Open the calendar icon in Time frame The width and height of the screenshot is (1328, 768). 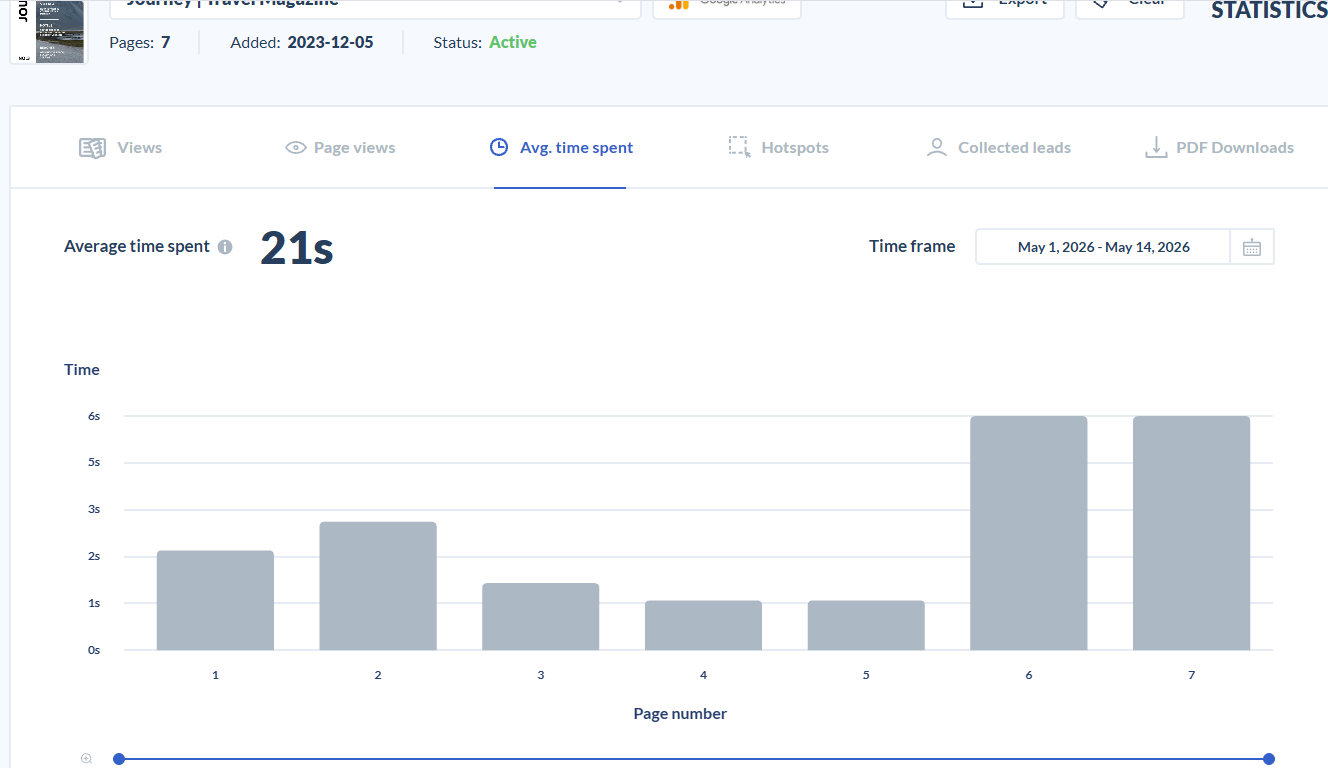[x=1252, y=247]
